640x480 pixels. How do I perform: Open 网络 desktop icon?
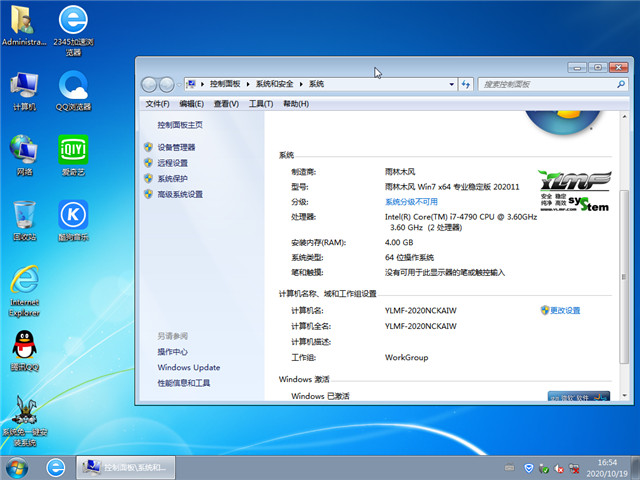[24, 156]
